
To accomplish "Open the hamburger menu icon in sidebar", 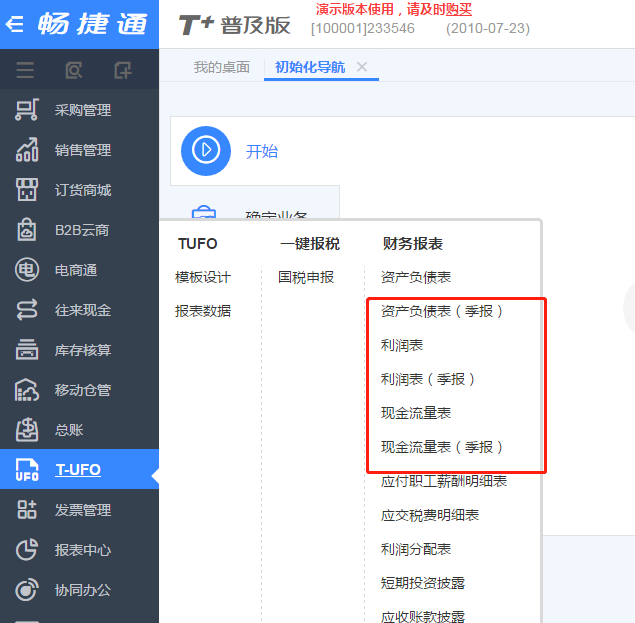I will click(x=25, y=70).
